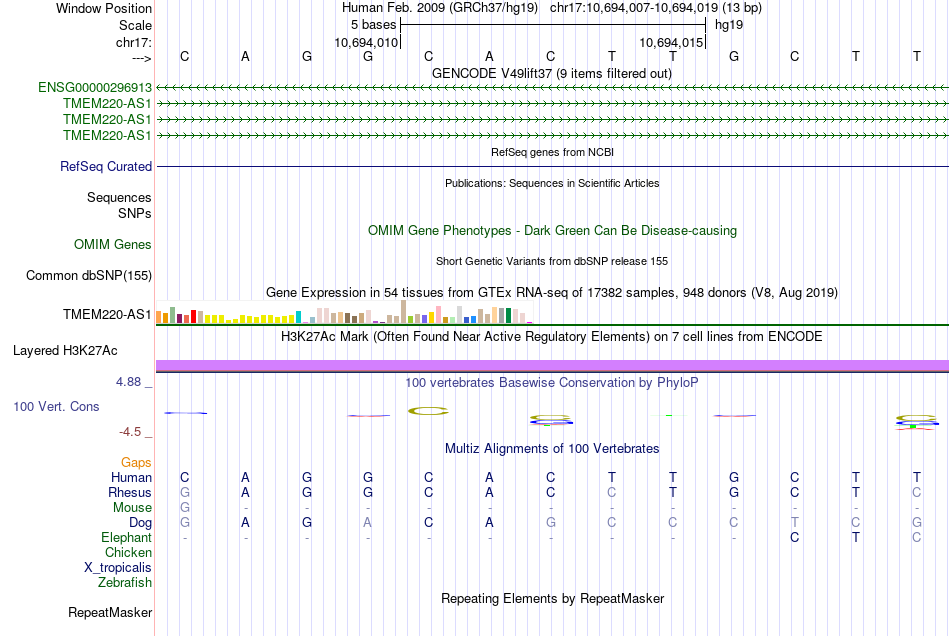
Task: Click the lone G base in Mouse row
Action: coord(185,508)
